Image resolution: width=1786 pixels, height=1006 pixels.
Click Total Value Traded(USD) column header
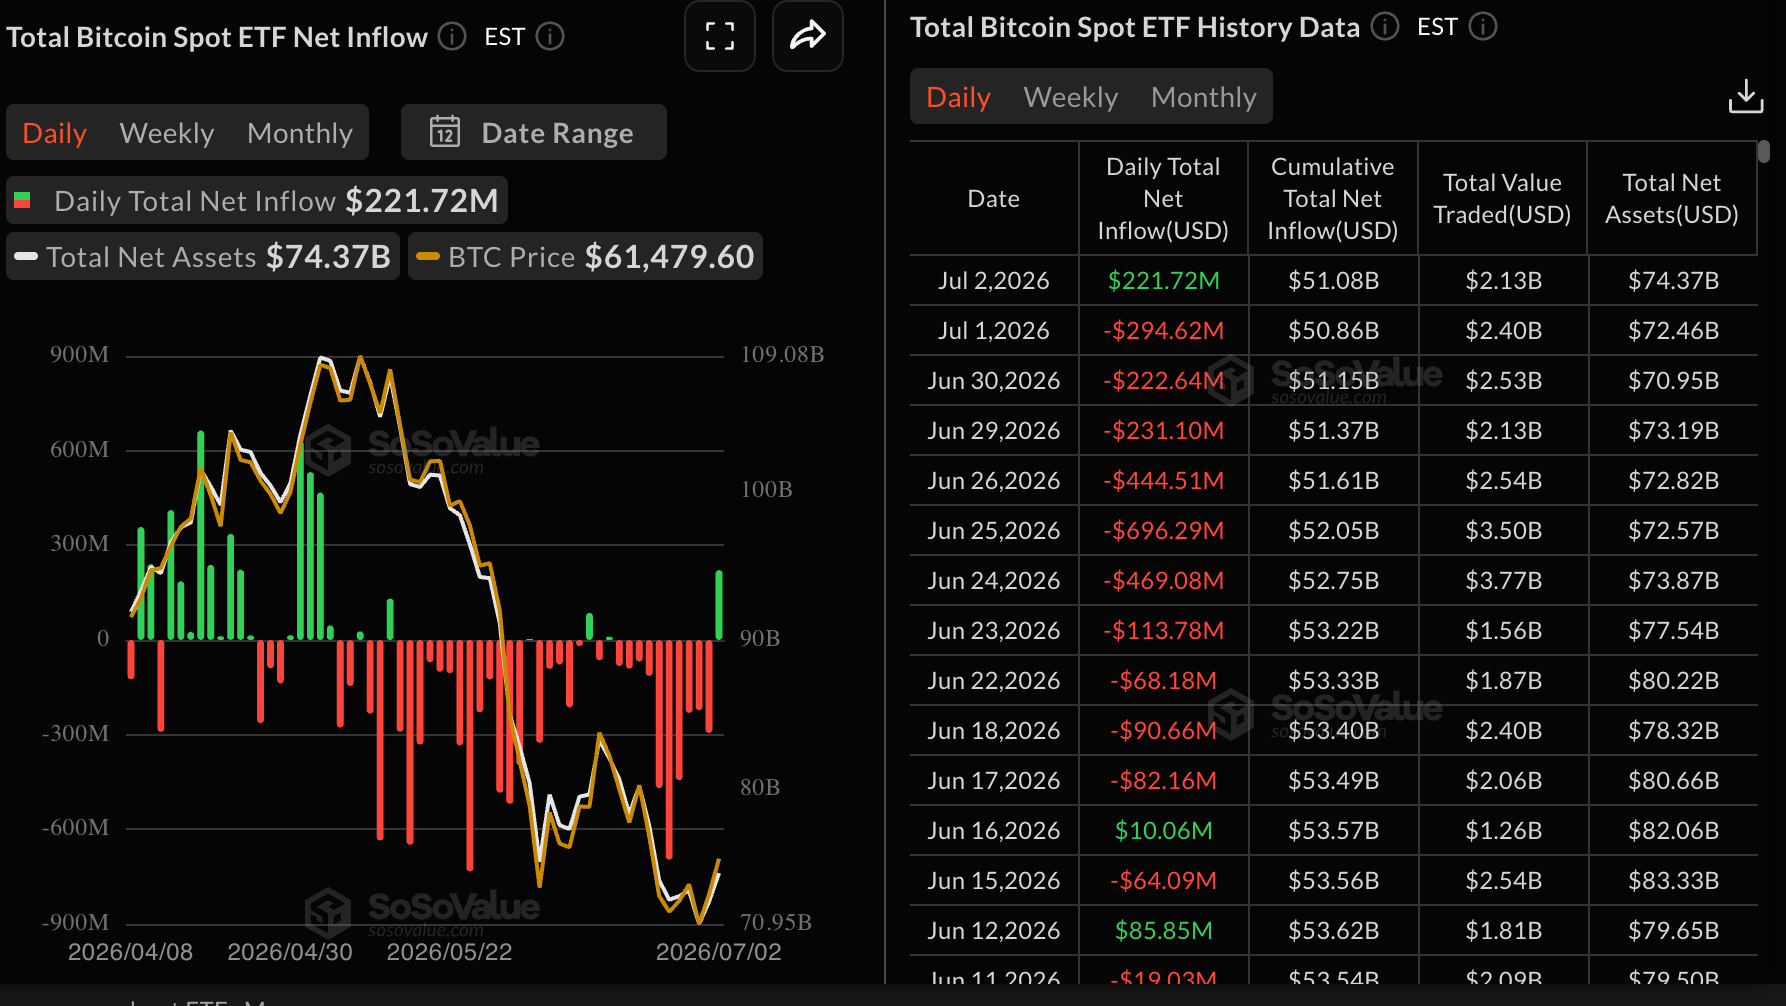pos(1502,199)
